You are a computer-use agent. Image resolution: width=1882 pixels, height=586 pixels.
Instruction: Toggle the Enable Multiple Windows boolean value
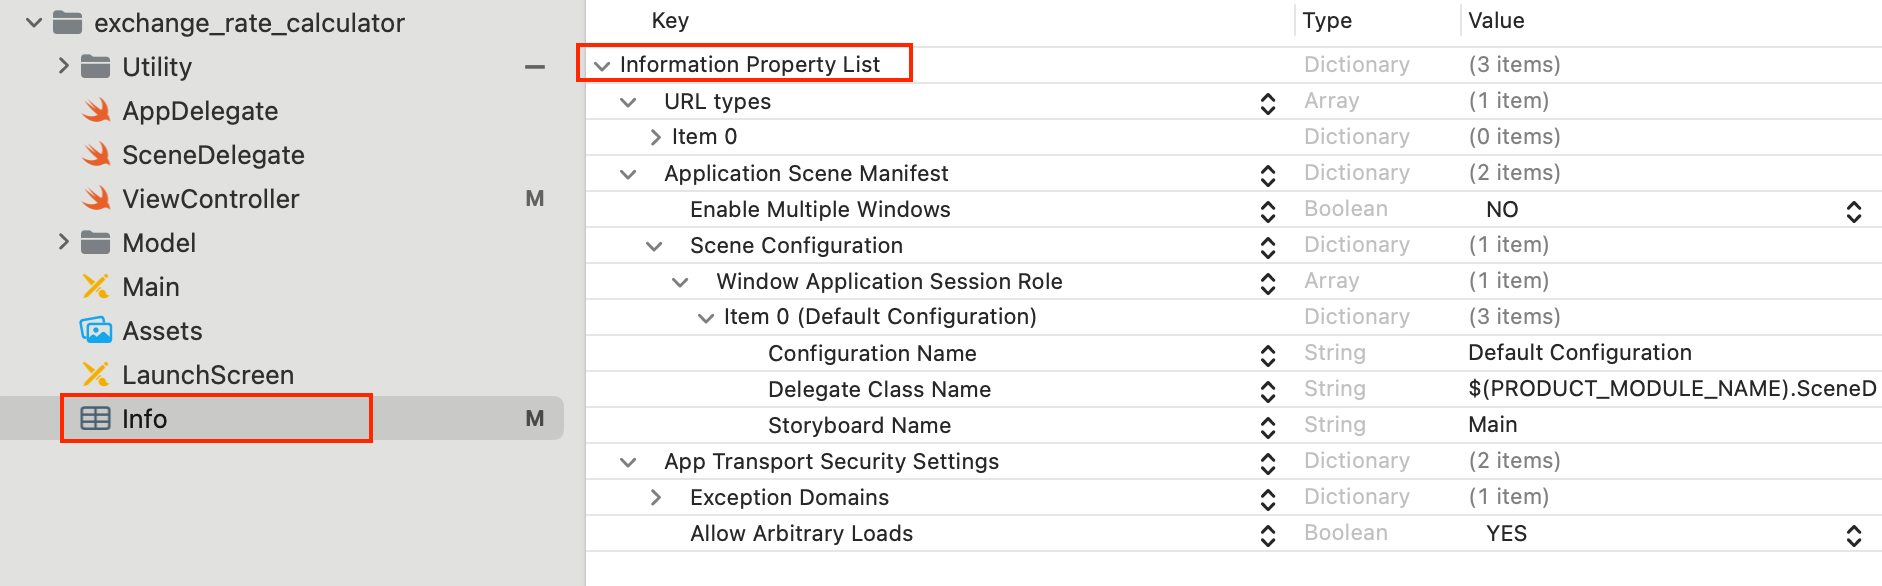click(x=1855, y=210)
